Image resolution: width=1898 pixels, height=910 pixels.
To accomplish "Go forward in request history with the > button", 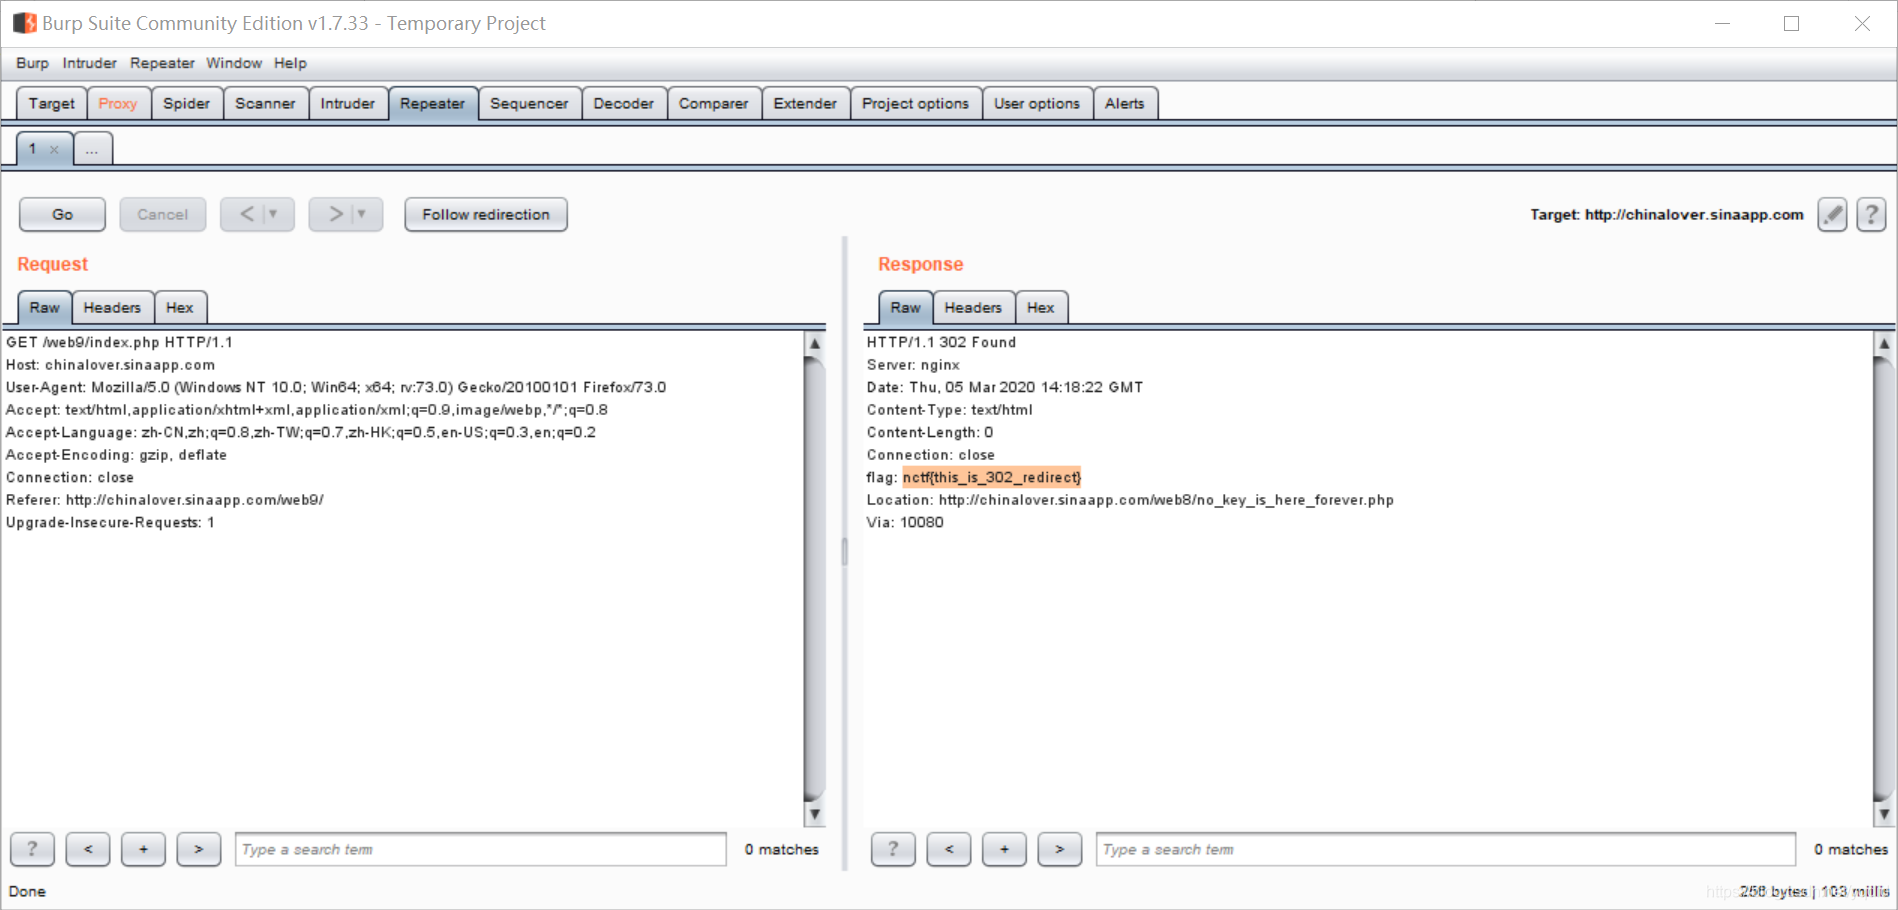I will [335, 214].
